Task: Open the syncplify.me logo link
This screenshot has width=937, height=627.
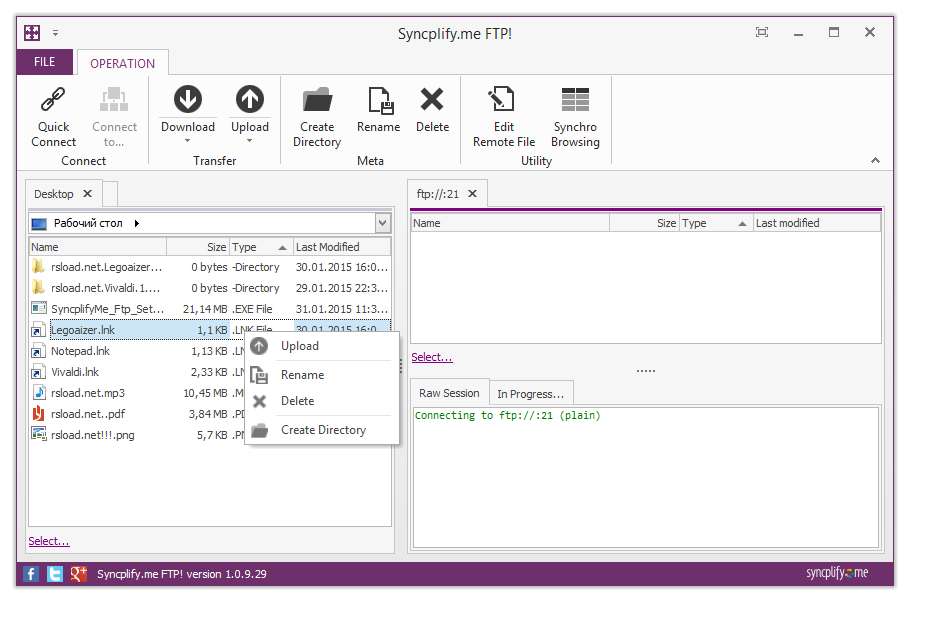Action: tap(837, 573)
